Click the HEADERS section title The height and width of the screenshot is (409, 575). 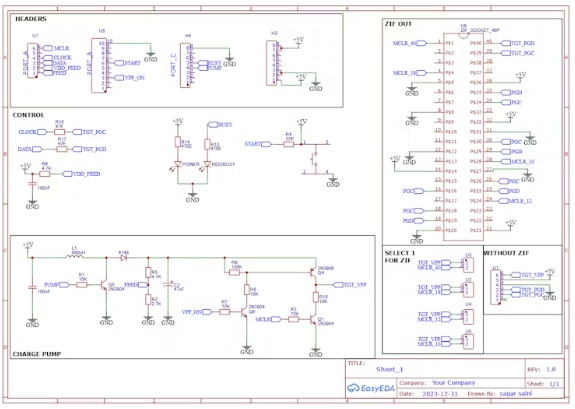coord(31,19)
